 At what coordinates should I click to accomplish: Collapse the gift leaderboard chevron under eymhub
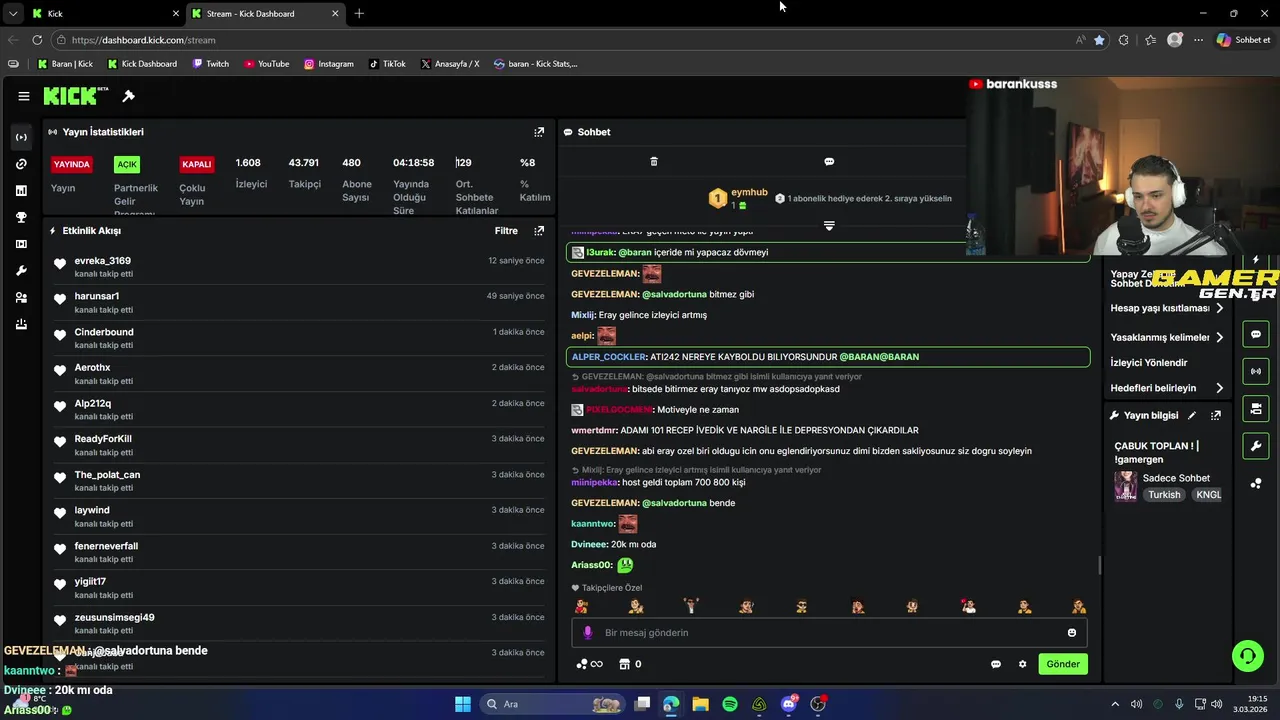pyautogui.click(x=829, y=226)
